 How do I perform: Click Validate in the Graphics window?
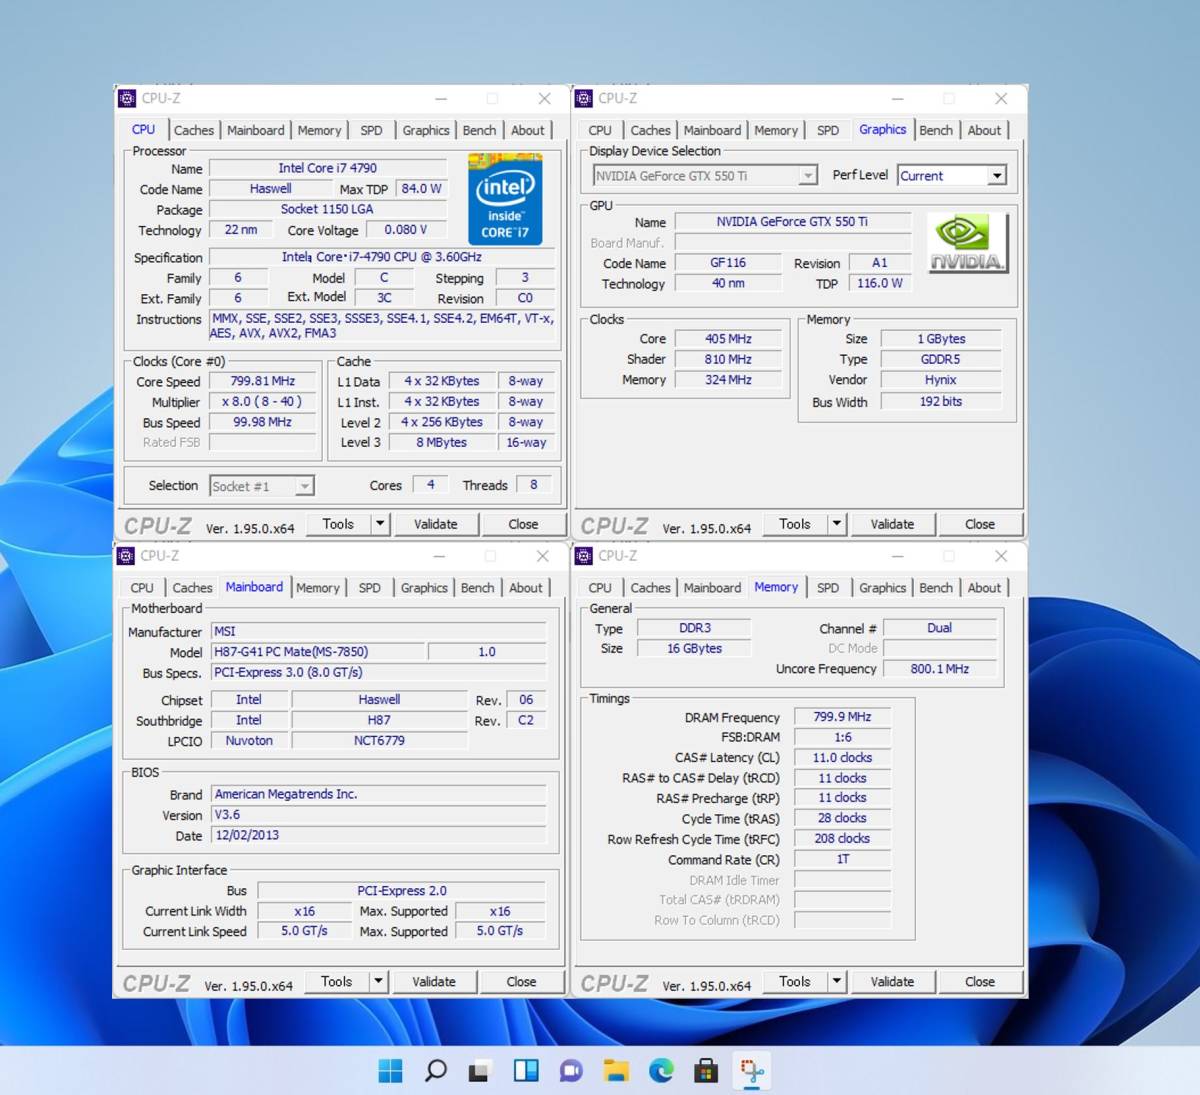892,524
